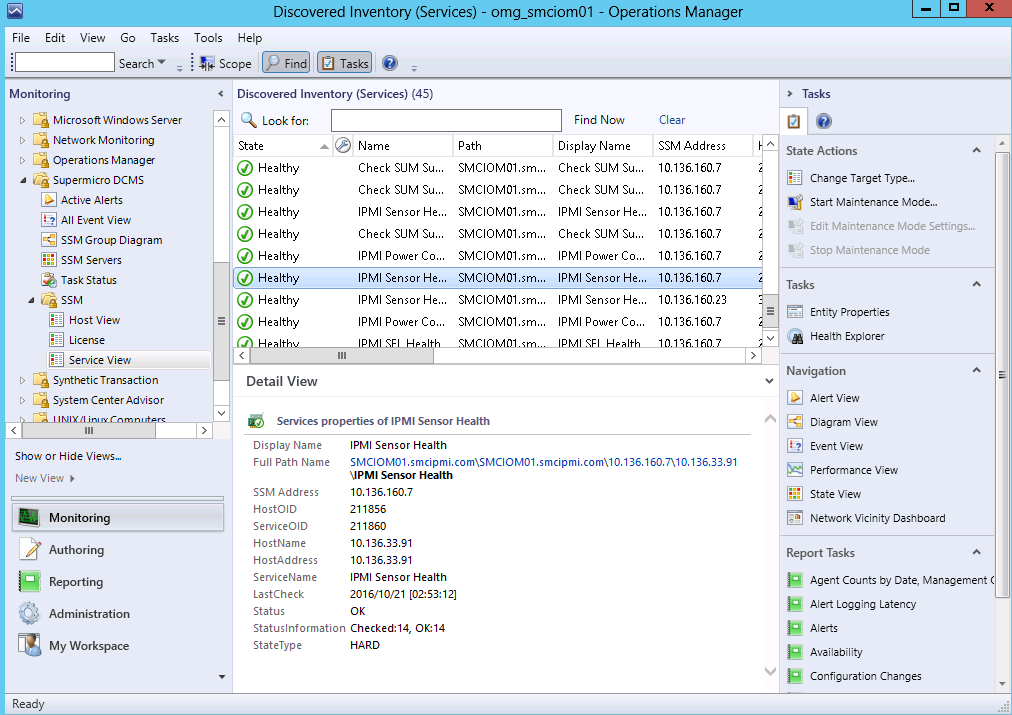Click the Health Explorer icon
The width and height of the screenshot is (1012, 715).
[x=795, y=336]
